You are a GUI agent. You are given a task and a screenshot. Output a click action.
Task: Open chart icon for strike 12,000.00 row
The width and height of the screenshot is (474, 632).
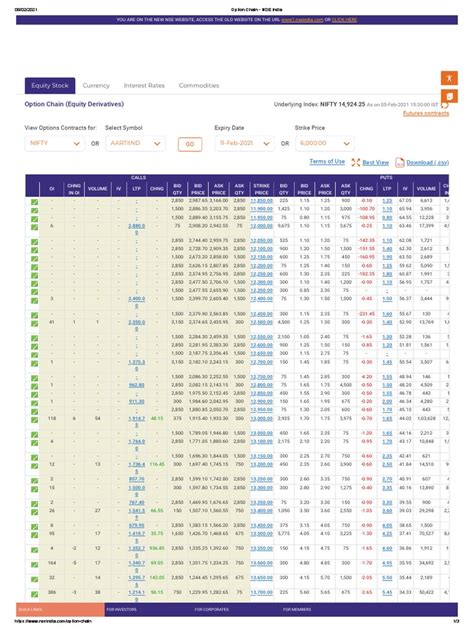point(35,227)
